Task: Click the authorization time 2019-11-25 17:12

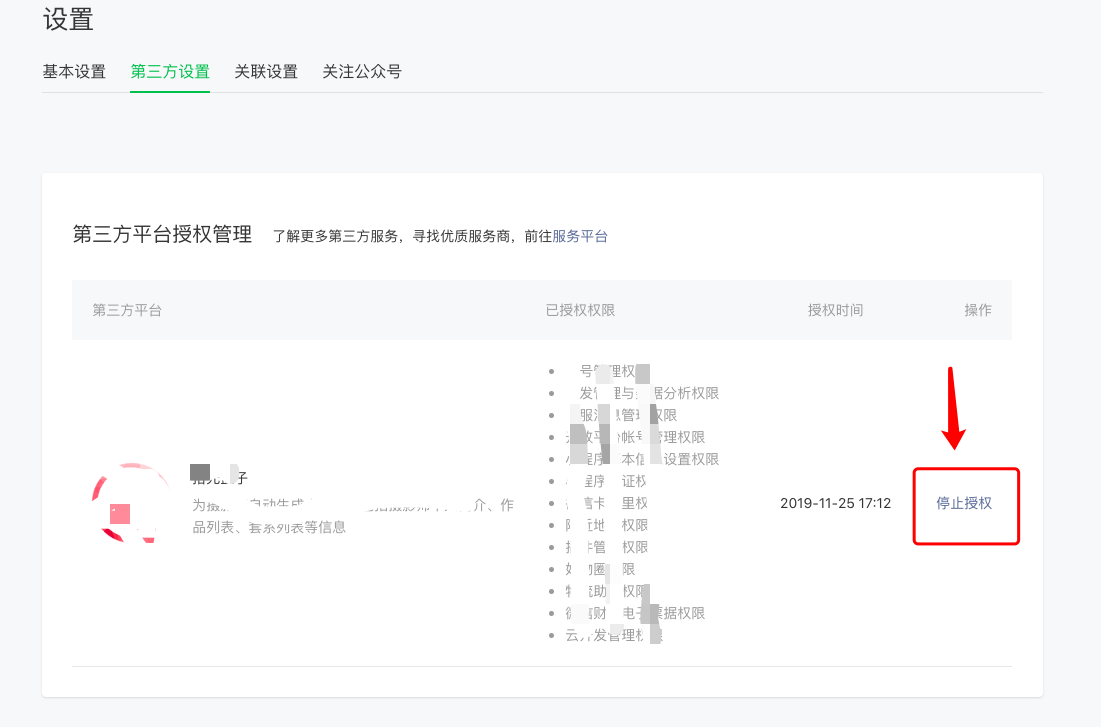Action: pyautogui.click(x=835, y=503)
